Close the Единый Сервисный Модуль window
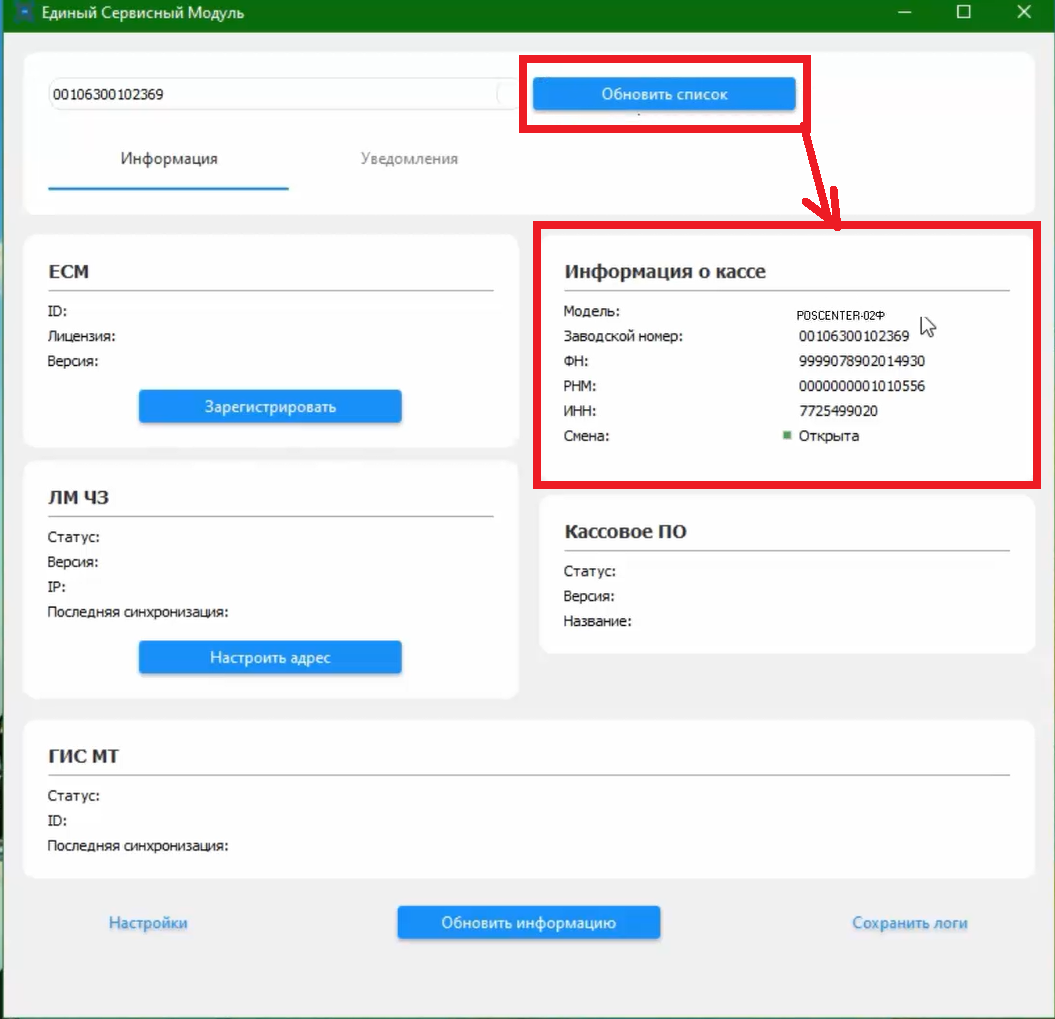1055x1019 pixels. (x=1023, y=12)
